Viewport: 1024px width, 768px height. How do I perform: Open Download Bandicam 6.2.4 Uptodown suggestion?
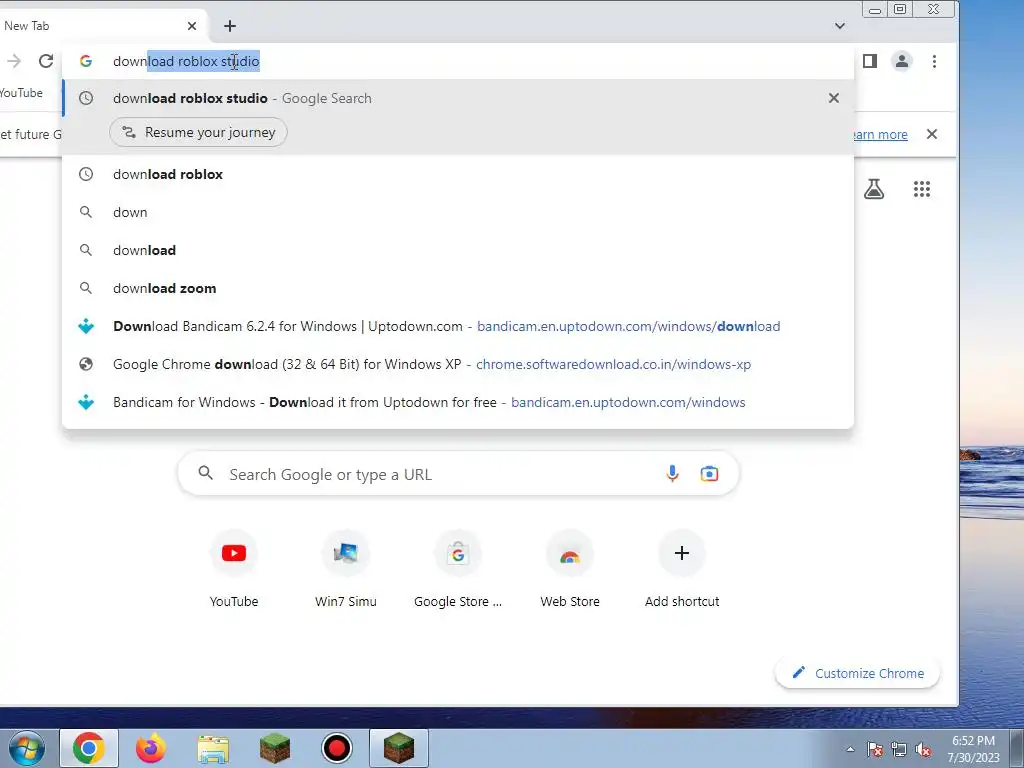(x=458, y=326)
